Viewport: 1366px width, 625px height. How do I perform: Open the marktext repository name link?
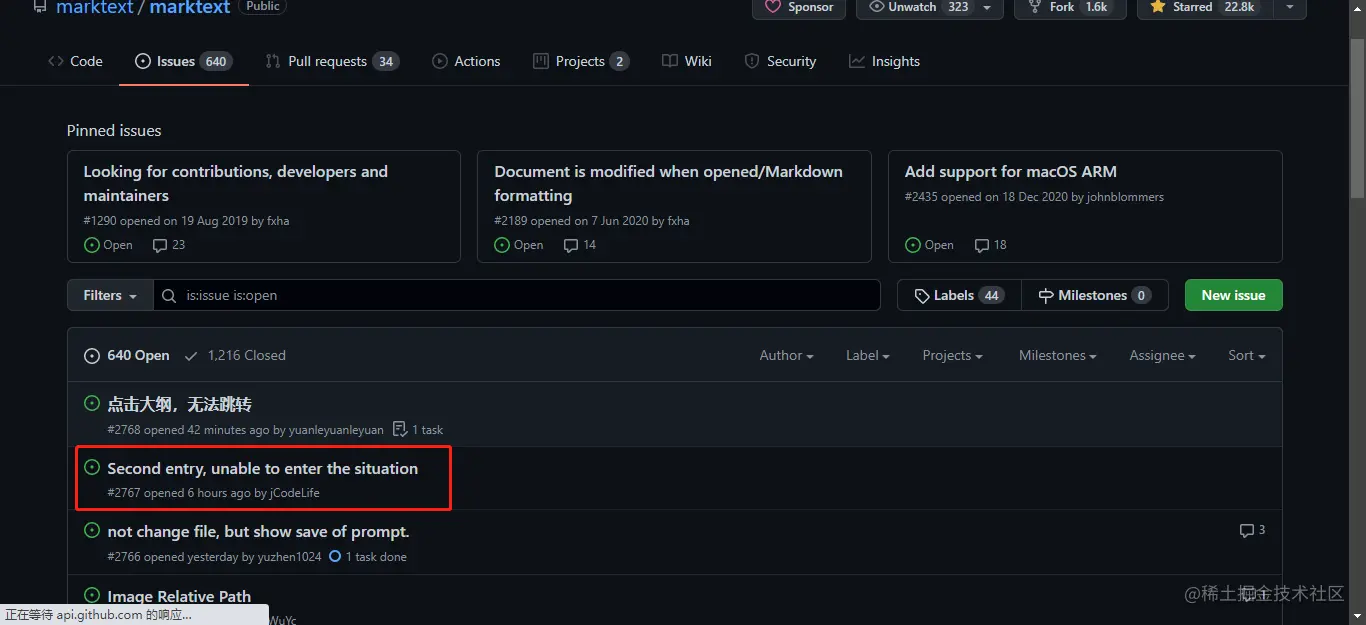(x=189, y=7)
